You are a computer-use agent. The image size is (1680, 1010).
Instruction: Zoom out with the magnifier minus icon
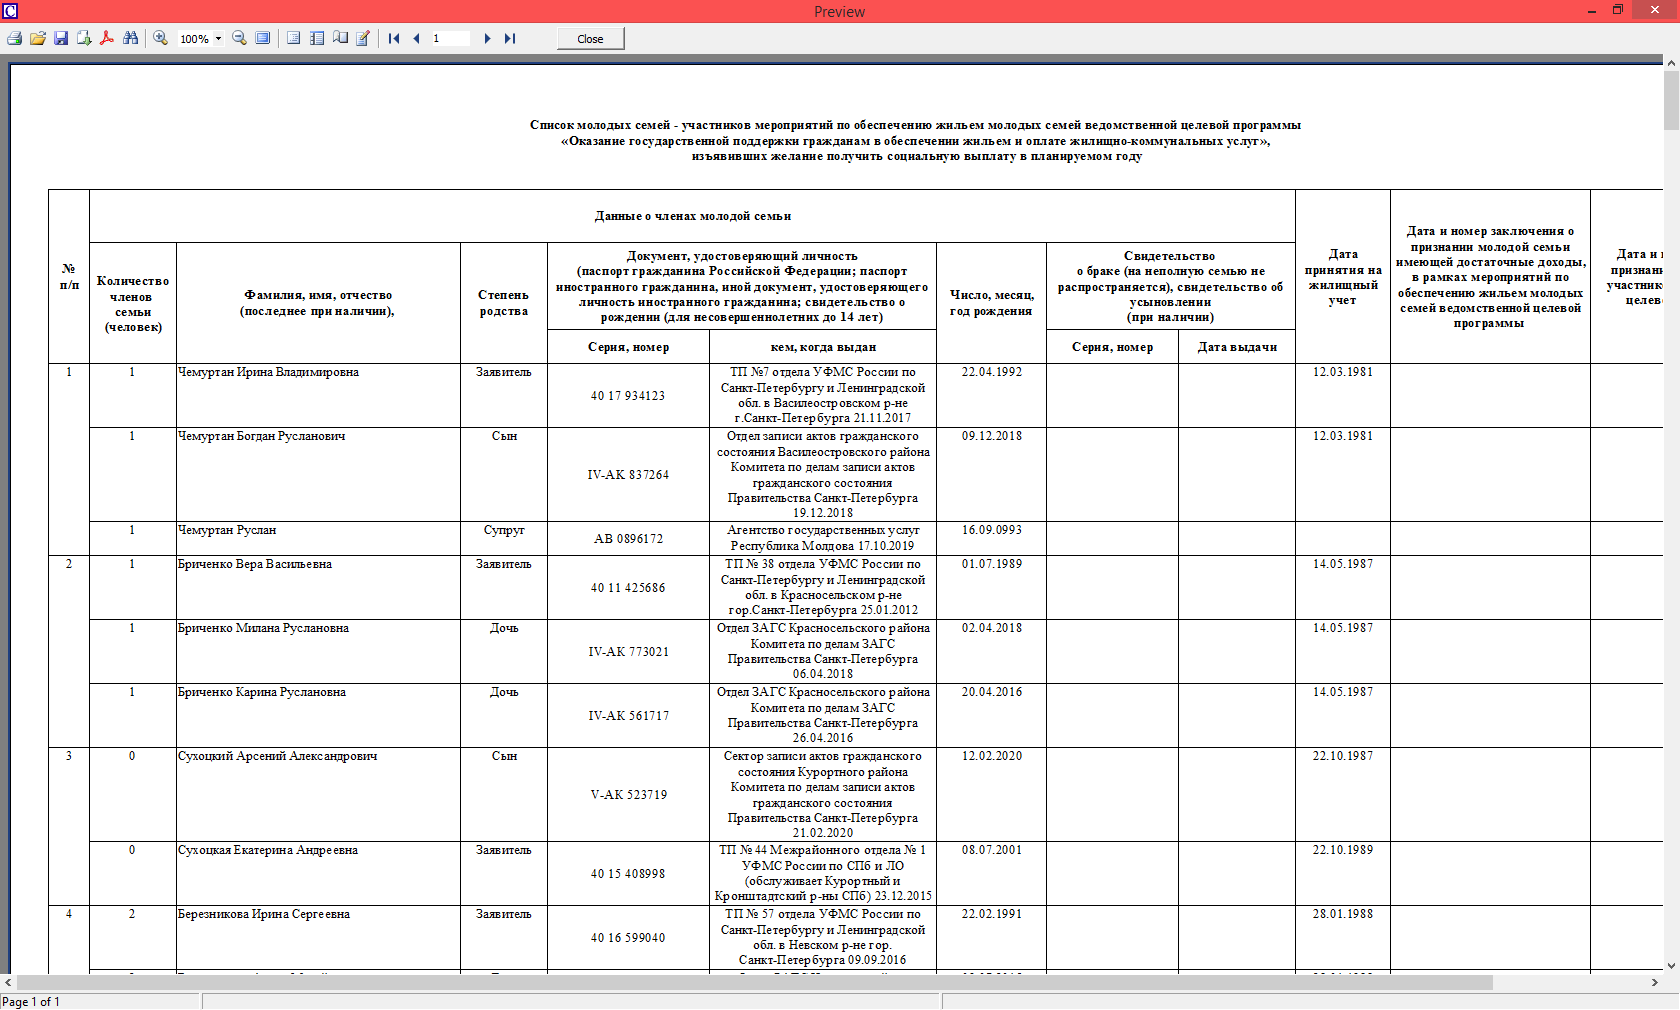click(239, 39)
